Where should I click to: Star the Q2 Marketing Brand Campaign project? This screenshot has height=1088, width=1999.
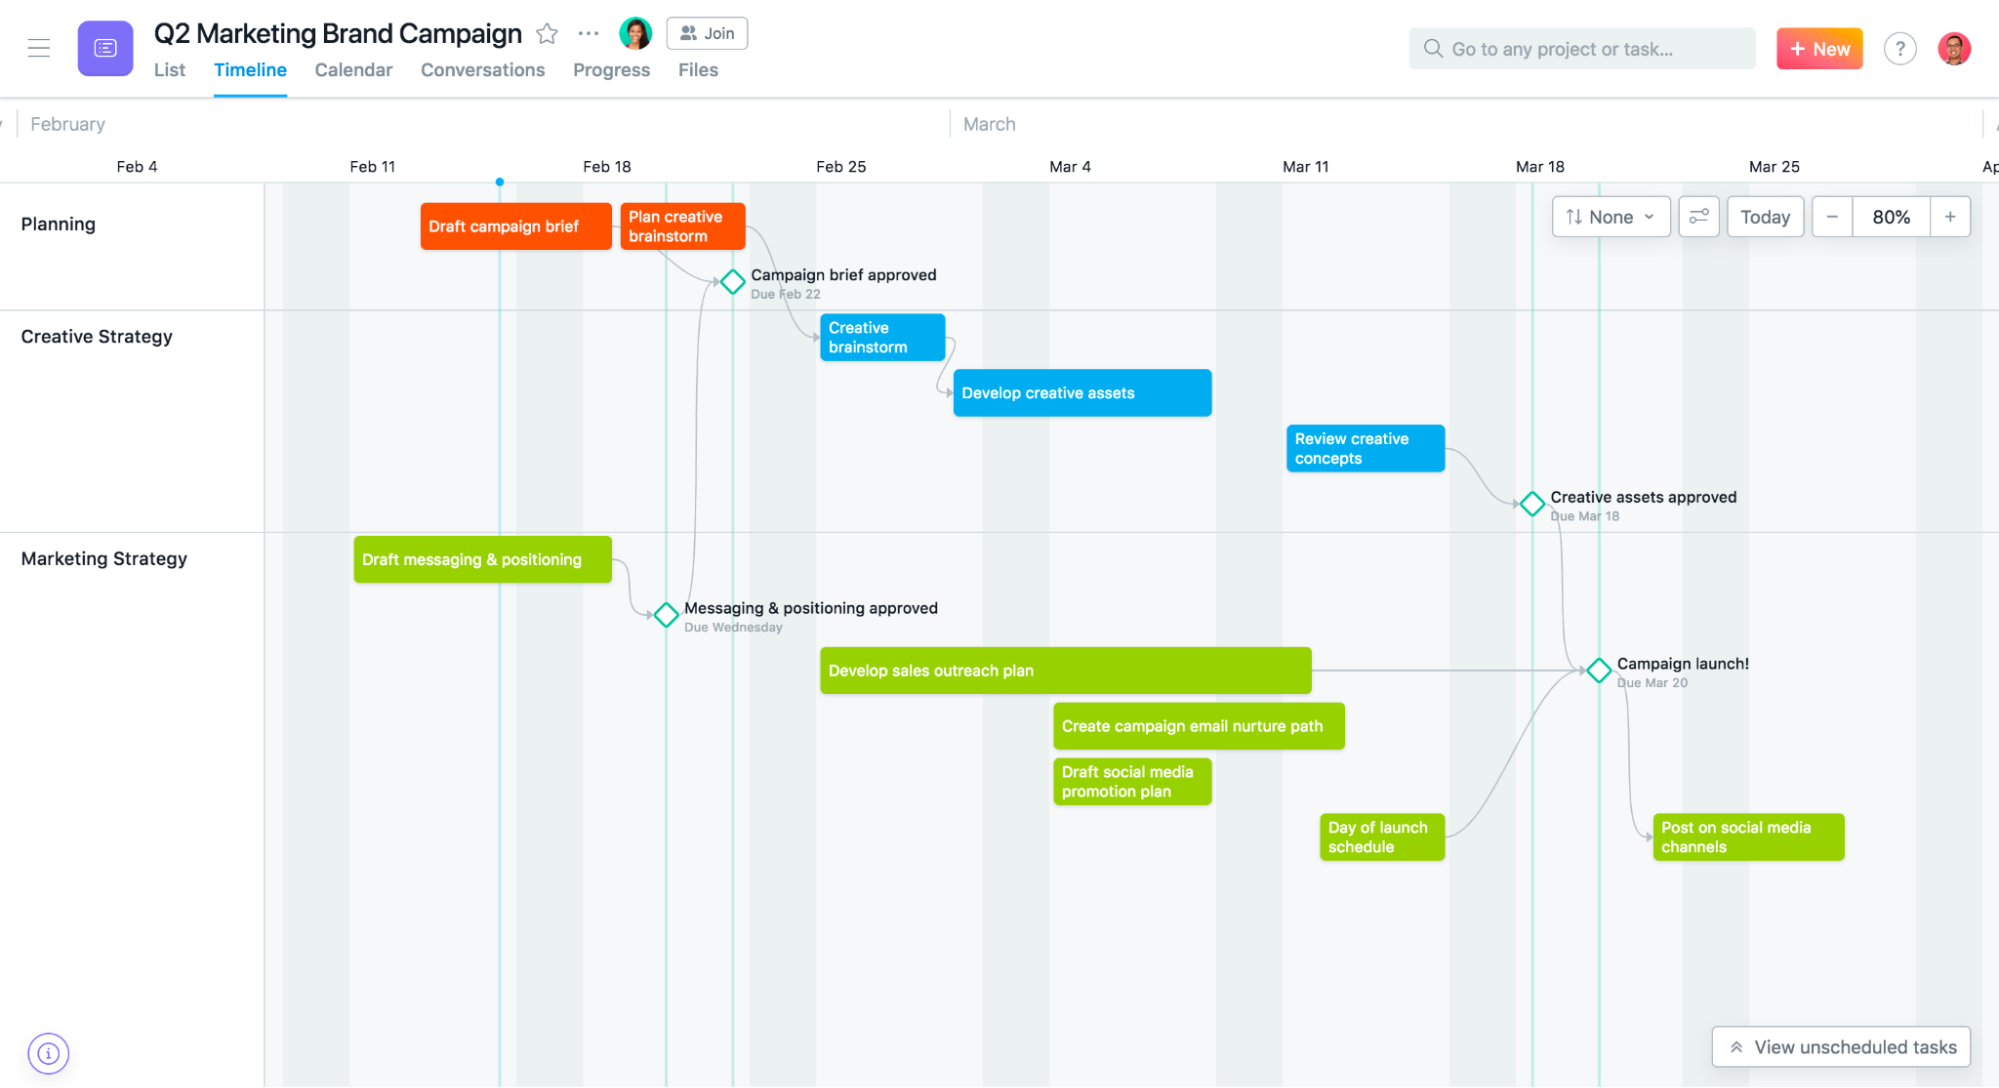[x=547, y=33]
